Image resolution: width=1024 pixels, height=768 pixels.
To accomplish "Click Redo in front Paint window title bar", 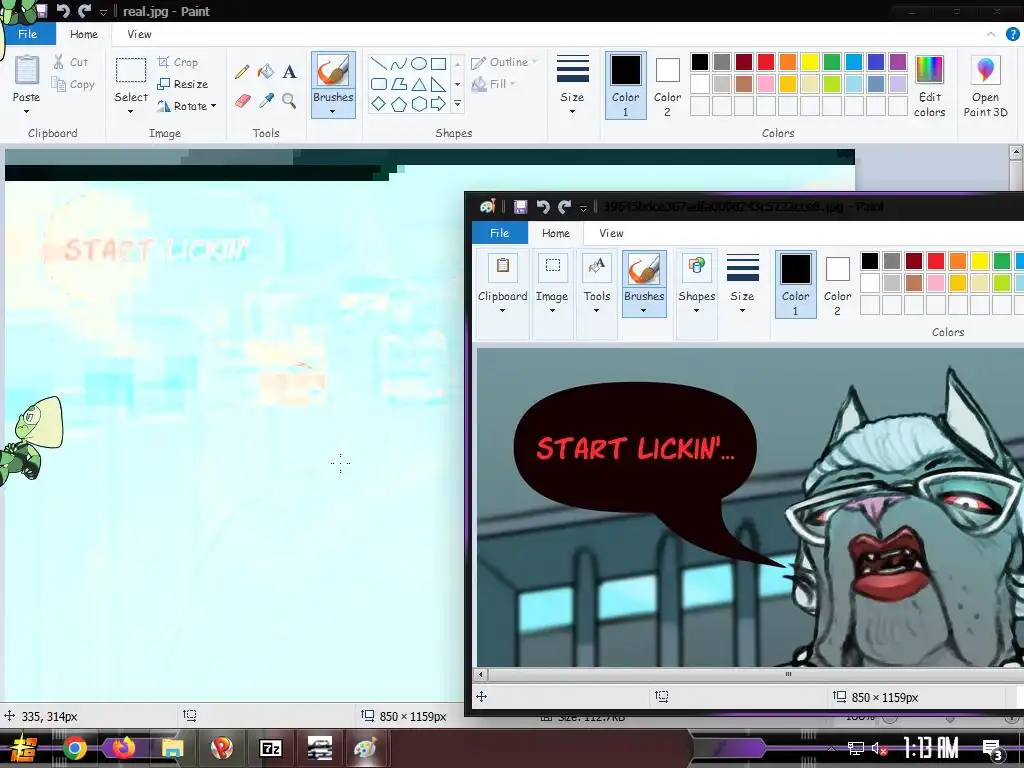I will point(564,207).
